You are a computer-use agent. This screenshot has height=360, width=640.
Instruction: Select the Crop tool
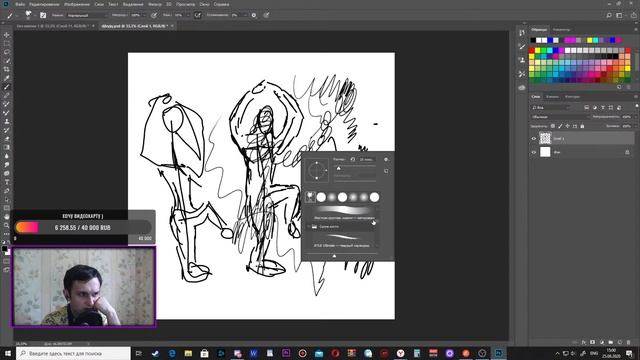[x=7, y=69]
